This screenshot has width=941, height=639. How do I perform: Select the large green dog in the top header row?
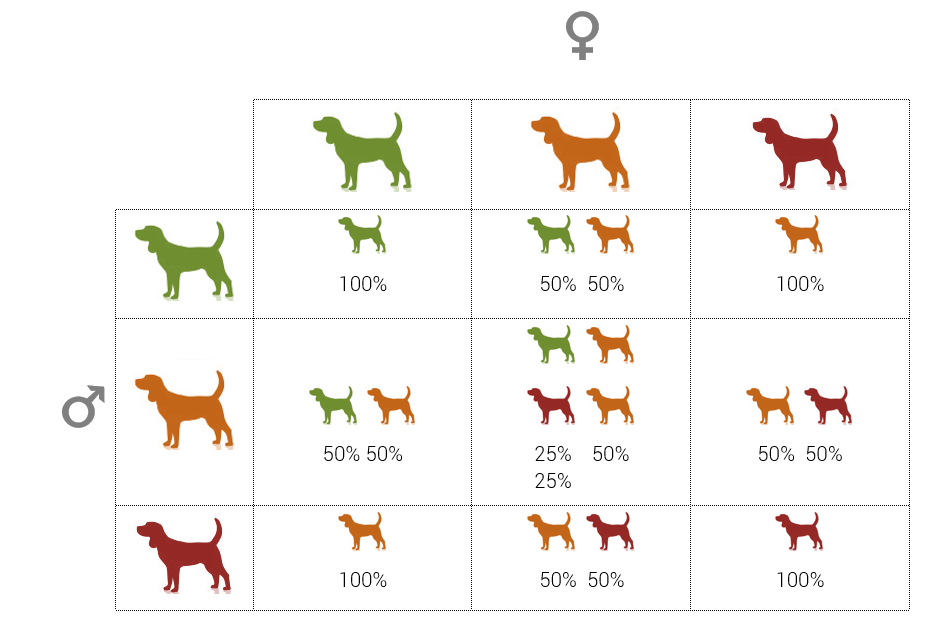coord(362,151)
